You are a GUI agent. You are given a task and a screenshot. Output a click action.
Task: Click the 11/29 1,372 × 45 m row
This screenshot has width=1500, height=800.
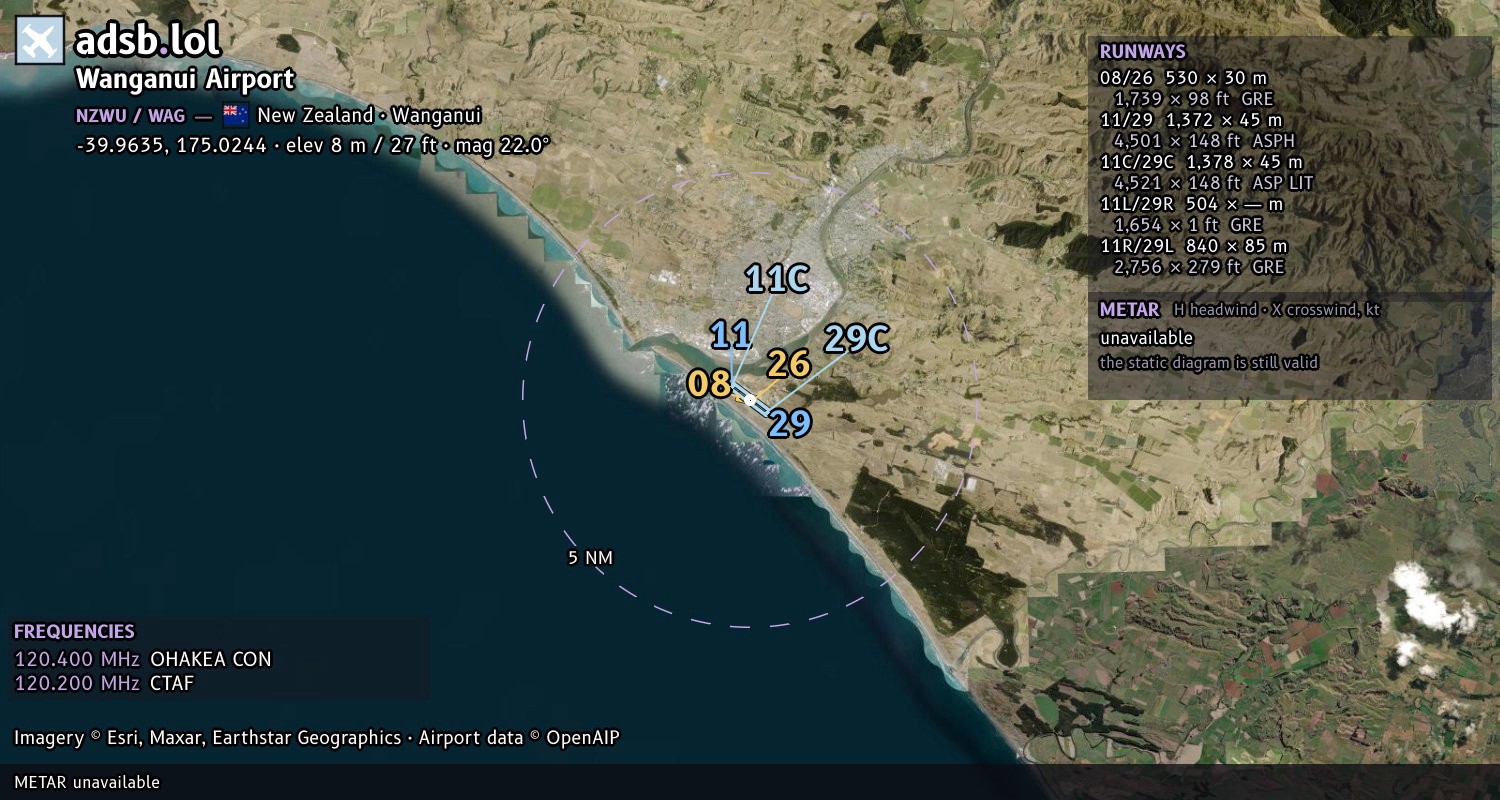[x=1190, y=120]
